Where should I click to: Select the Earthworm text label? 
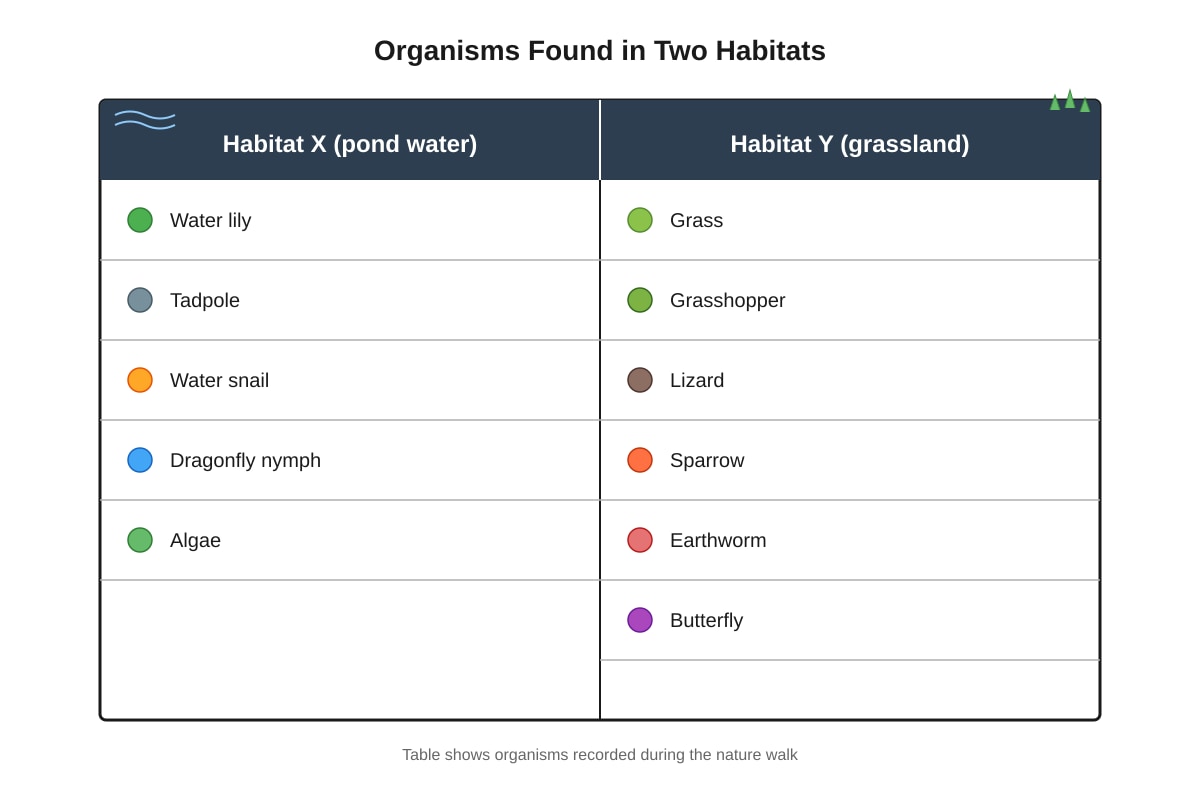pyautogui.click(x=718, y=540)
